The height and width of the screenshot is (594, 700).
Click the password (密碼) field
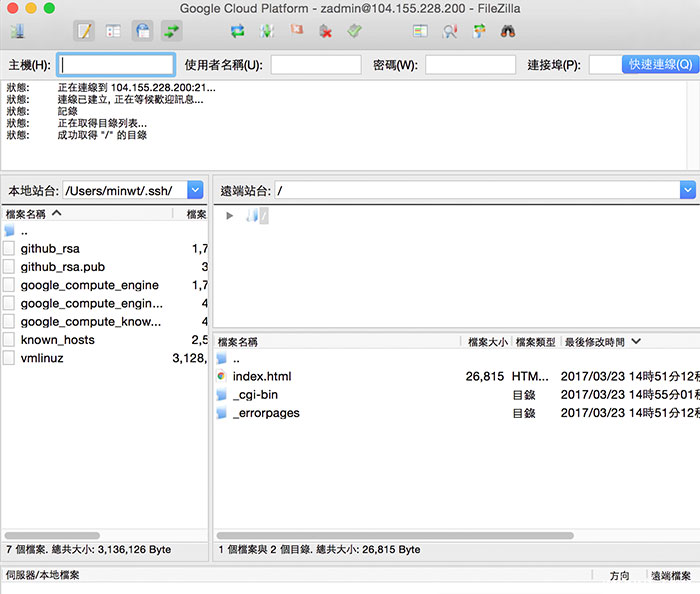[470, 65]
